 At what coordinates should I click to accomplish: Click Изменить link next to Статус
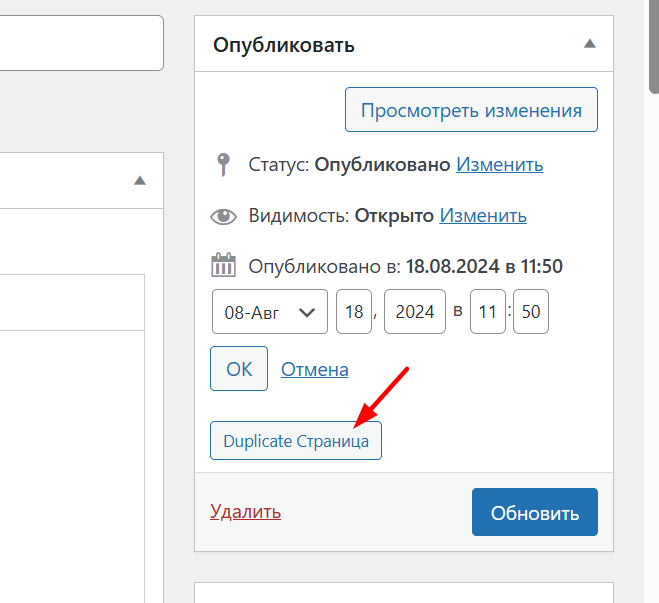point(499,165)
